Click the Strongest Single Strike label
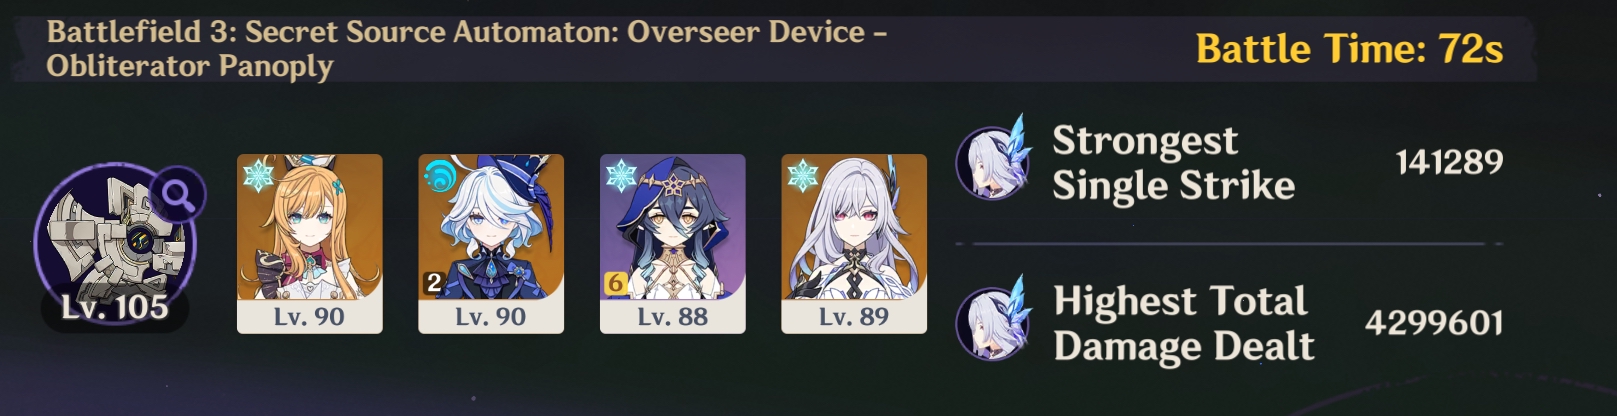The height and width of the screenshot is (416, 1617). pos(1173,162)
